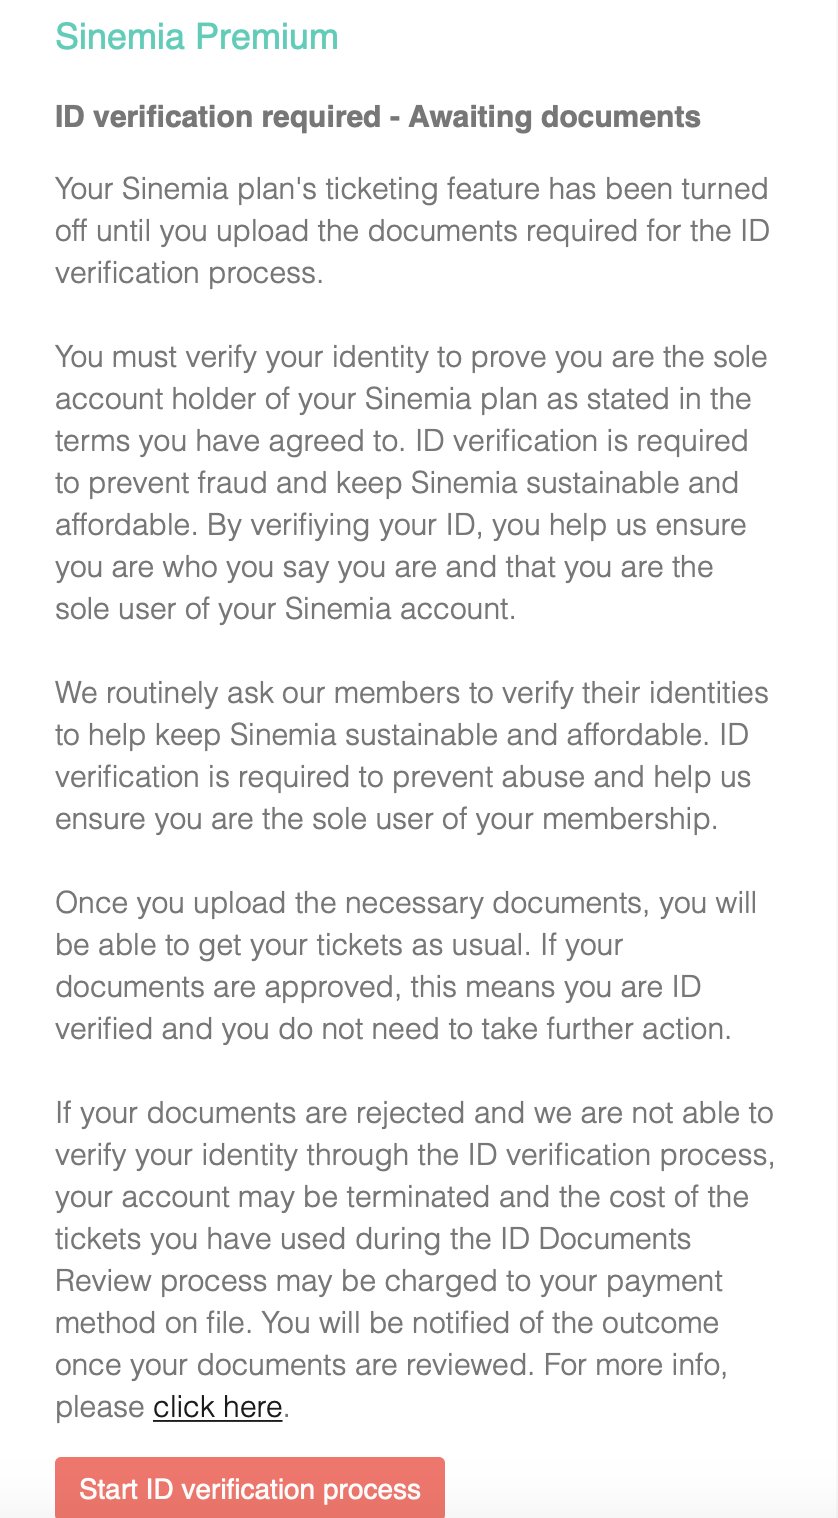
Task: Click the Sinemia Premium heading
Action: click(197, 37)
